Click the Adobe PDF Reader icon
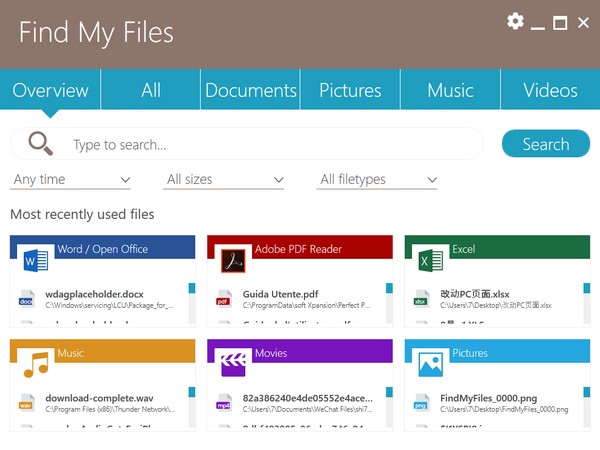Viewport: 600px width, 450px height. [x=233, y=260]
